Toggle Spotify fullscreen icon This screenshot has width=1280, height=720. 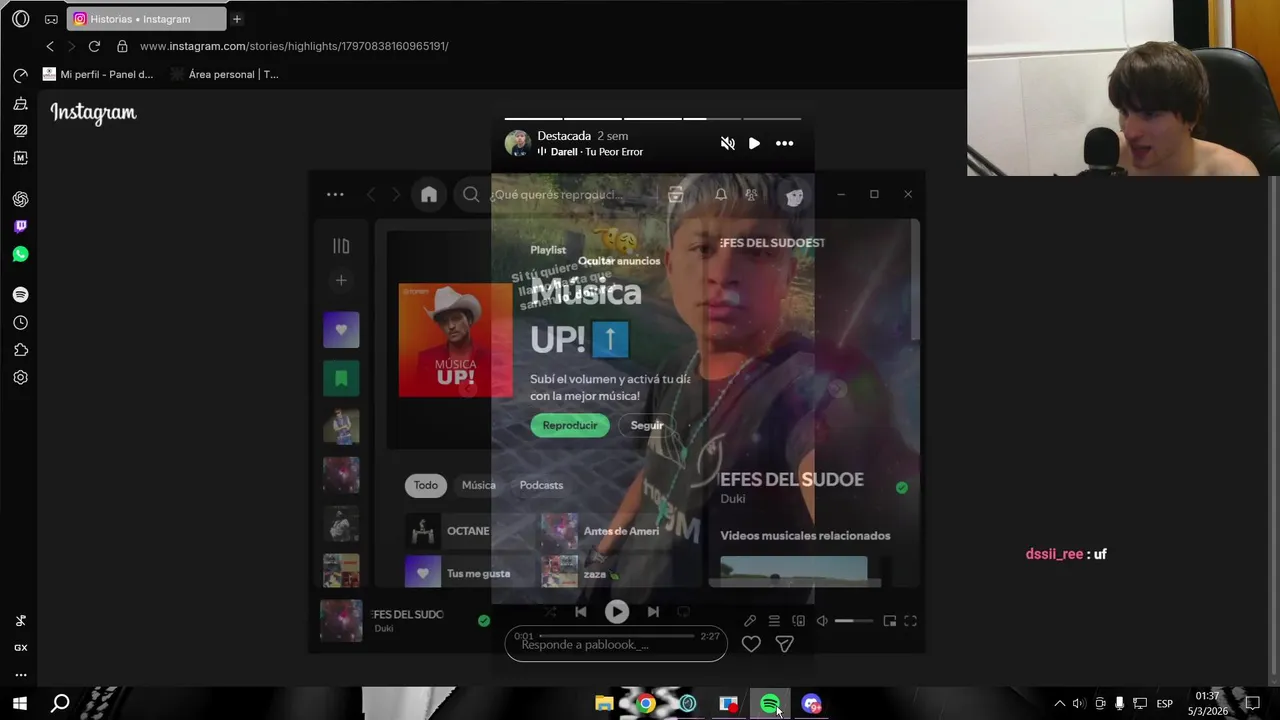pyautogui.click(x=911, y=621)
